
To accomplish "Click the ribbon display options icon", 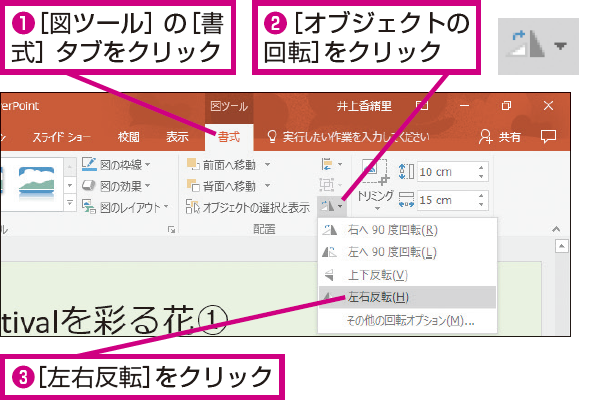I will pos(422,105).
